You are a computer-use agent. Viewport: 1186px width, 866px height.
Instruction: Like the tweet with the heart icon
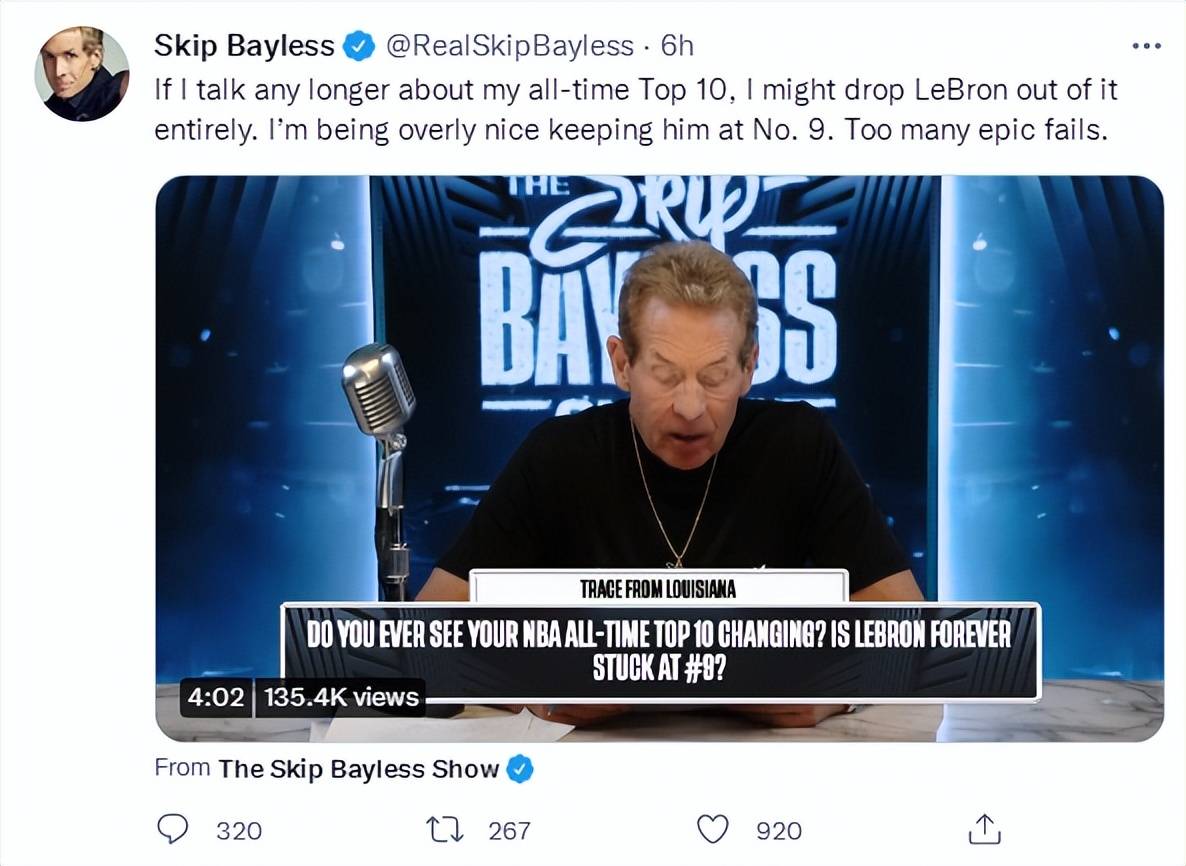click(712, 829)
